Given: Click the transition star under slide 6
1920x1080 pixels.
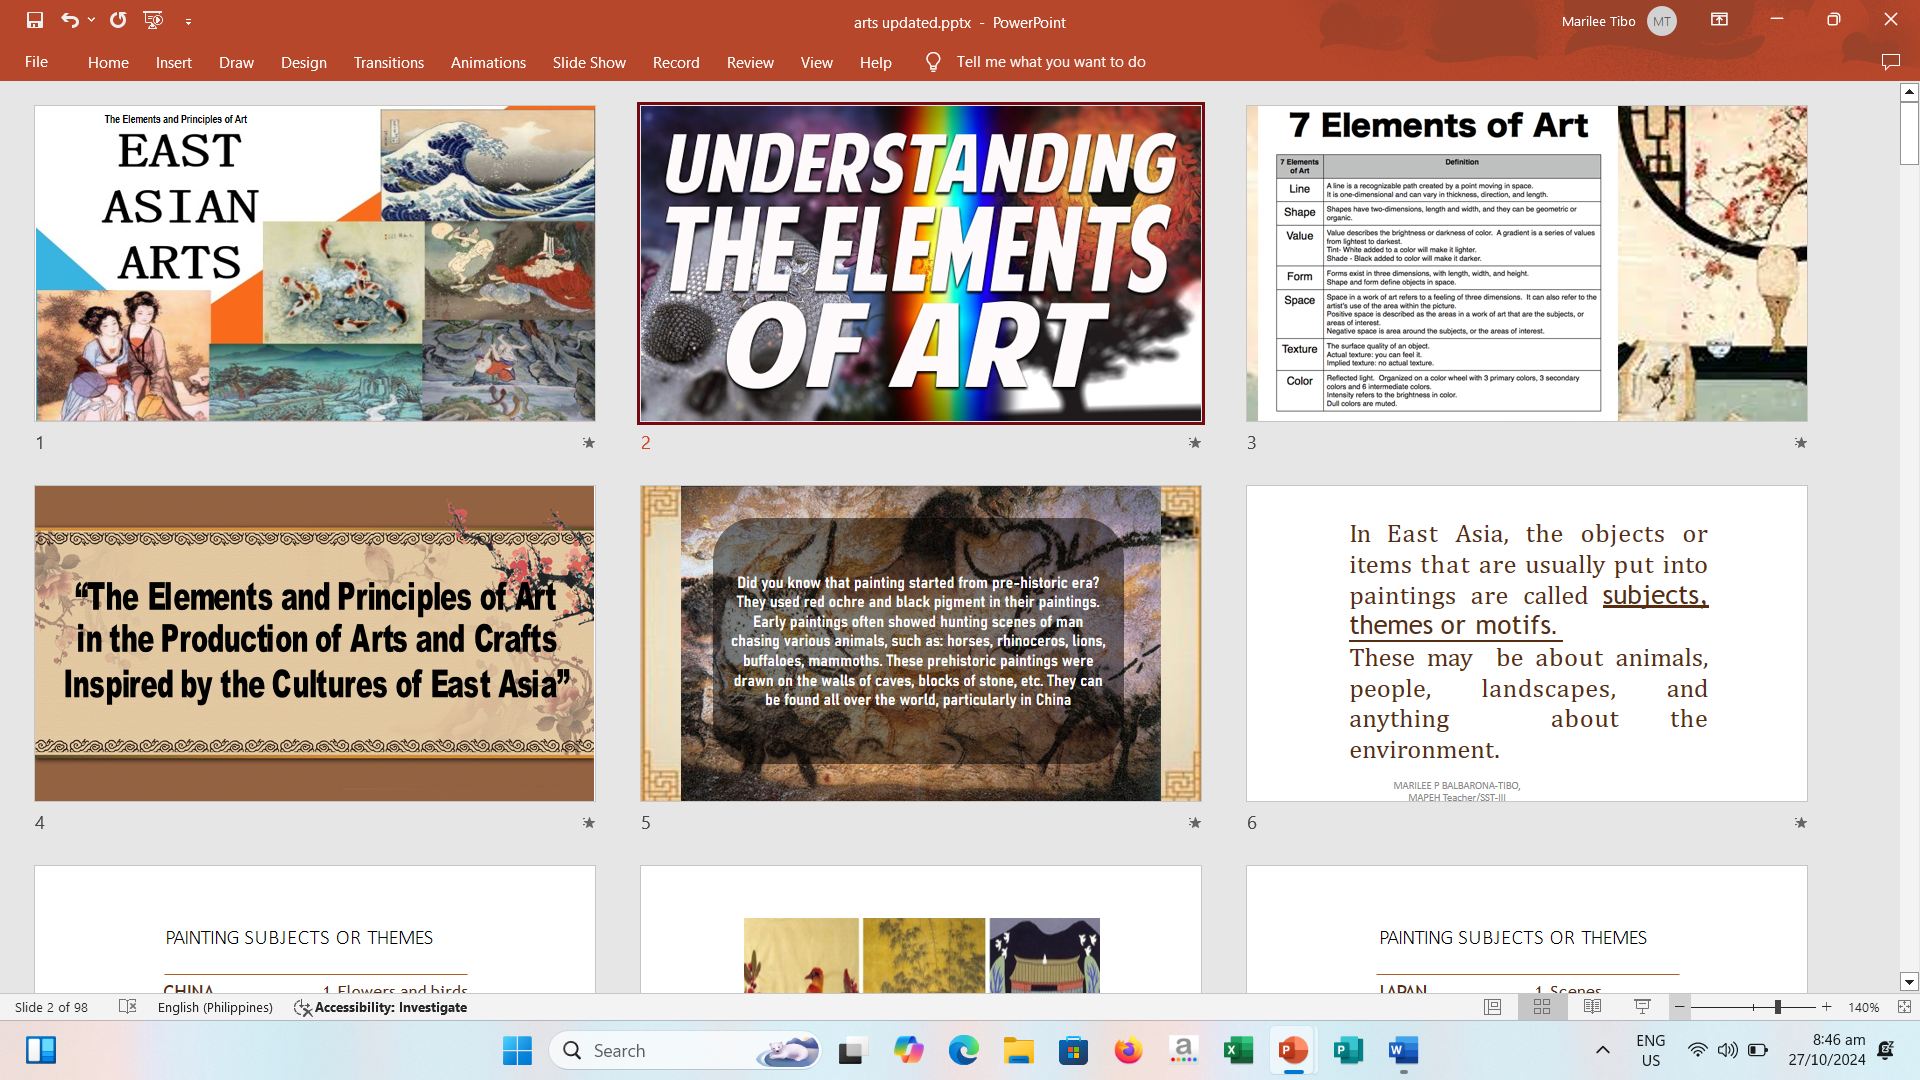Looking at the screenshot, I should 1801,822.
